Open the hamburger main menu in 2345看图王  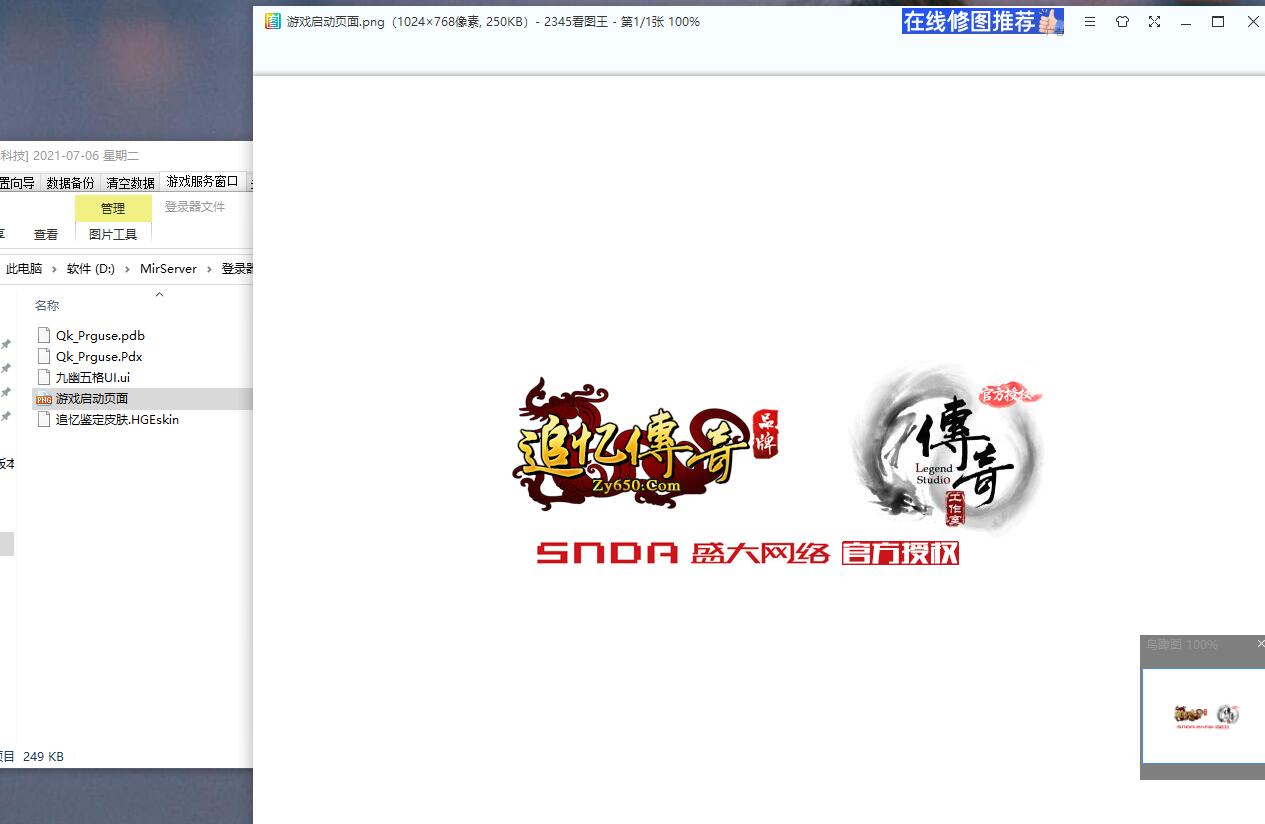1090,21
